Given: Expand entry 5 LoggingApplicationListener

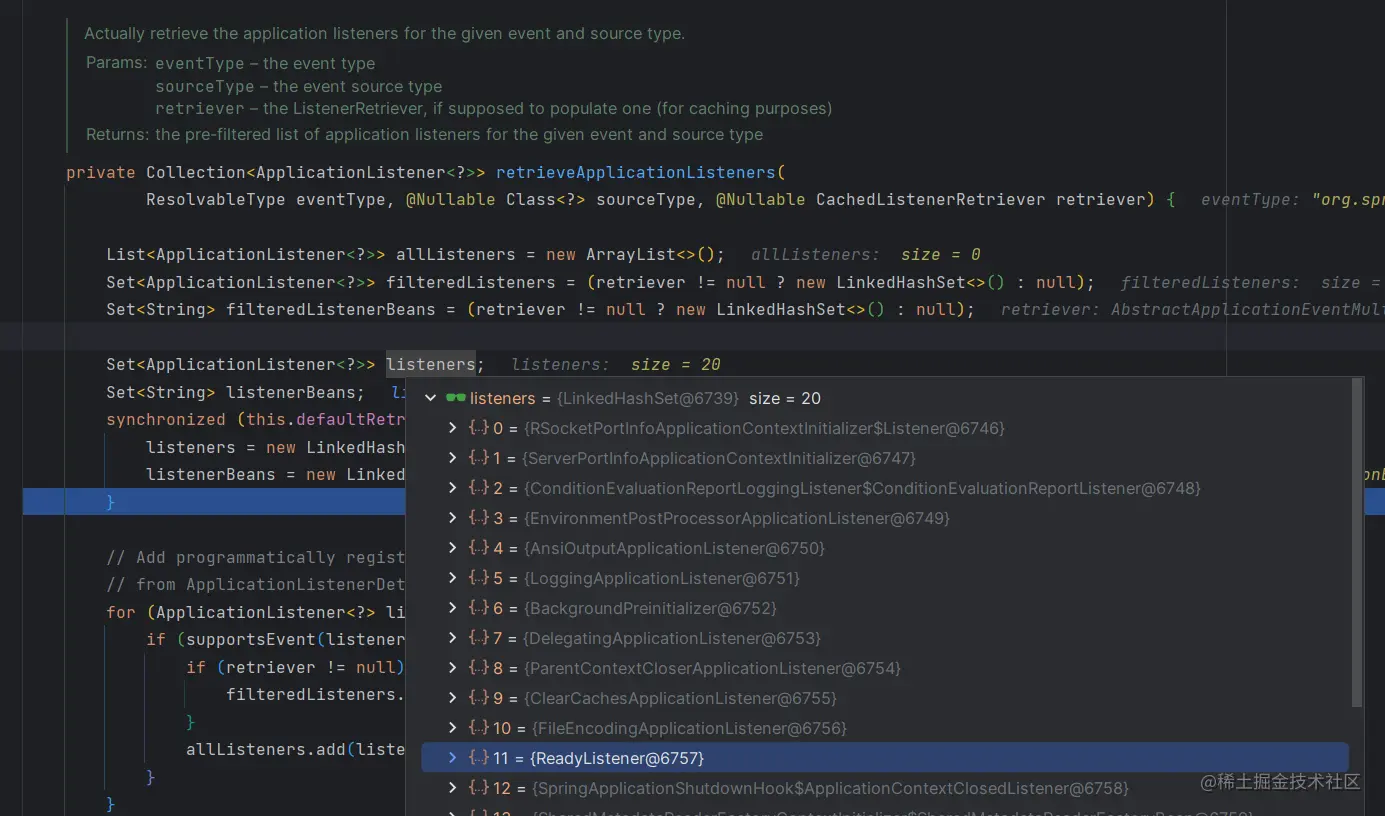Looking at the screenshot, I should click(x=452, y=578).
